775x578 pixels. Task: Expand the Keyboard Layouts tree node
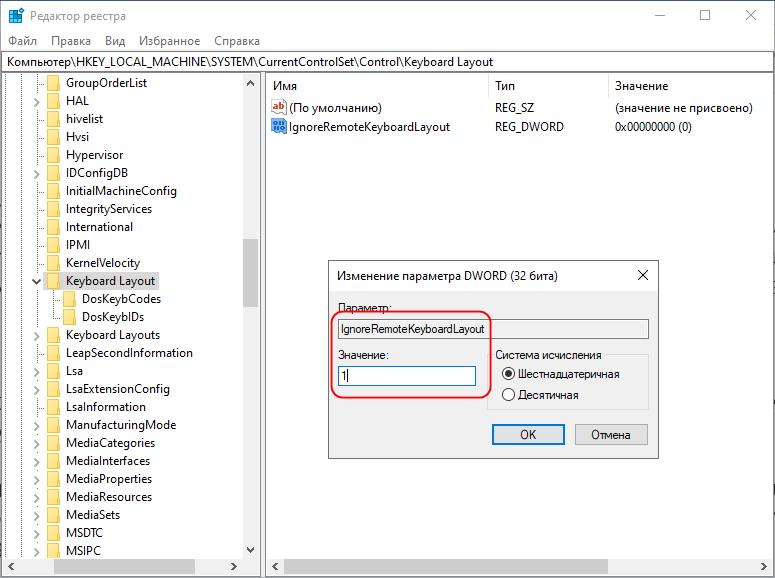tap(36, 336)
